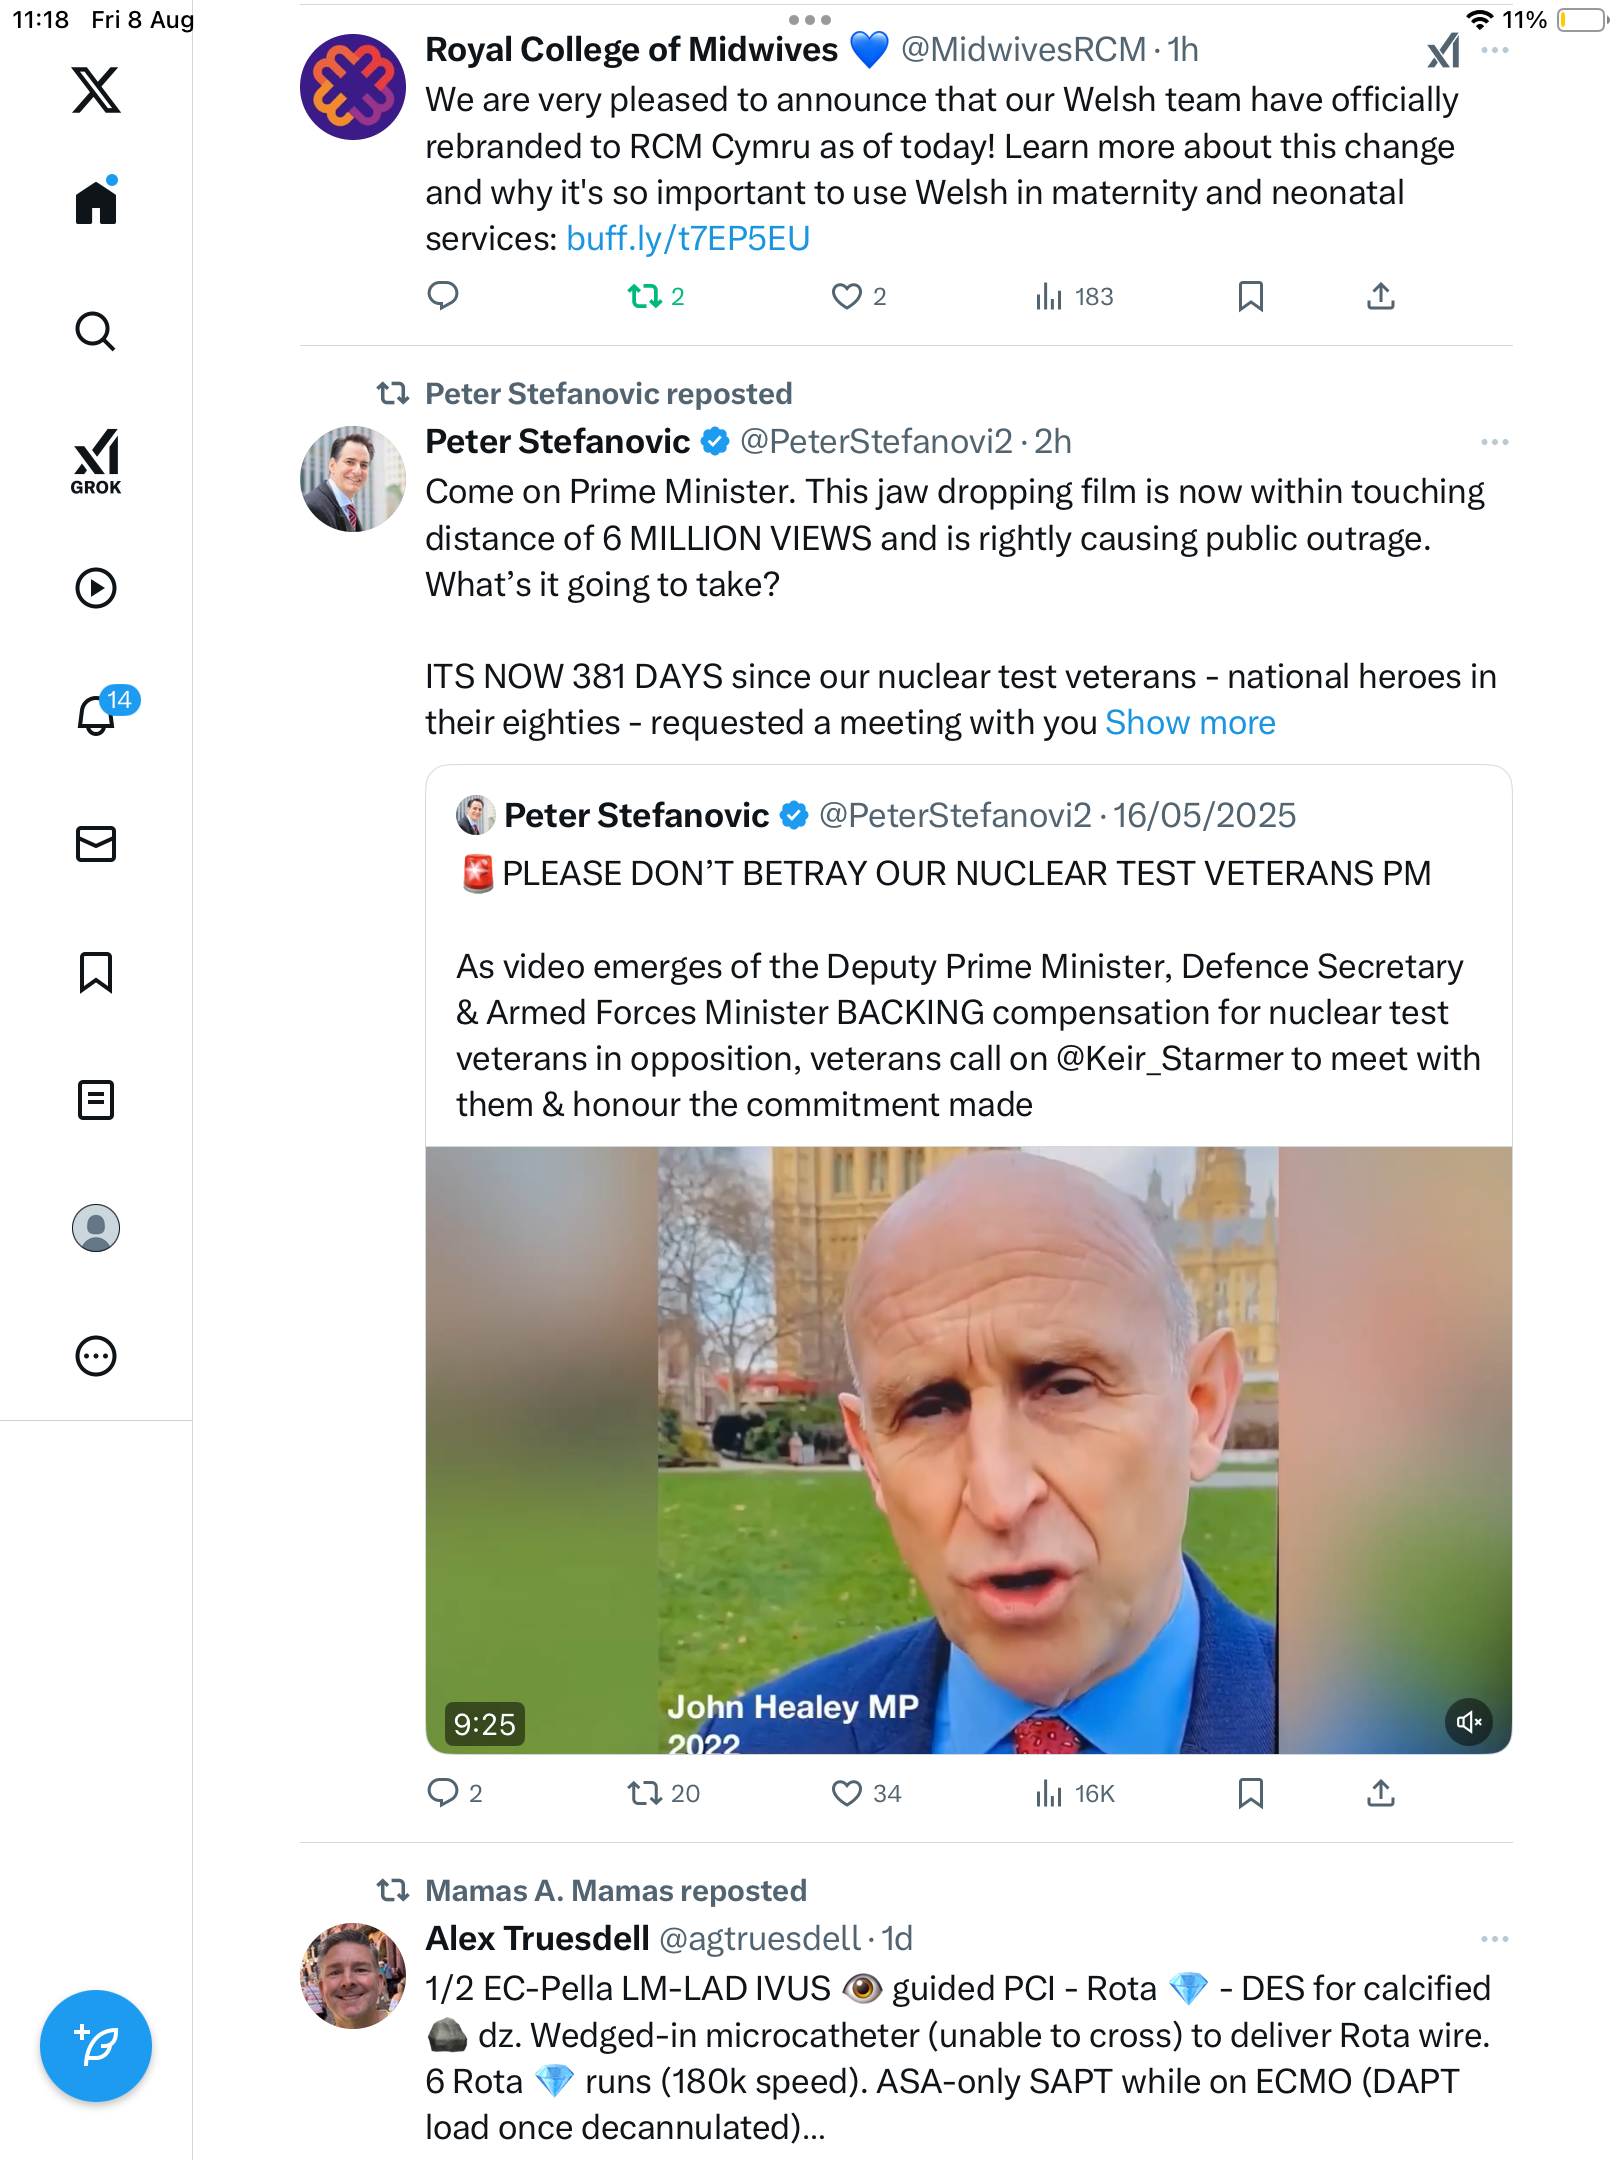The image size is (1620, 2160).
Task: Open the buff.ly/t7EP5EU link
Action: [688, 239]
